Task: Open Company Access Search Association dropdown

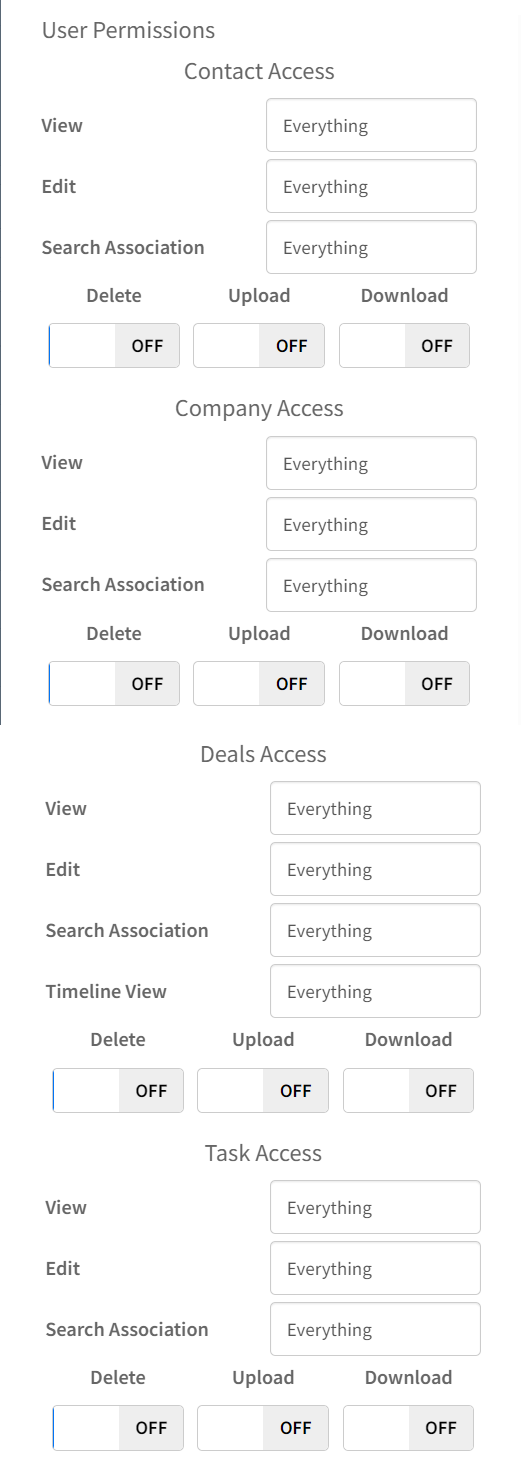Action: click(x=371, y=585)
